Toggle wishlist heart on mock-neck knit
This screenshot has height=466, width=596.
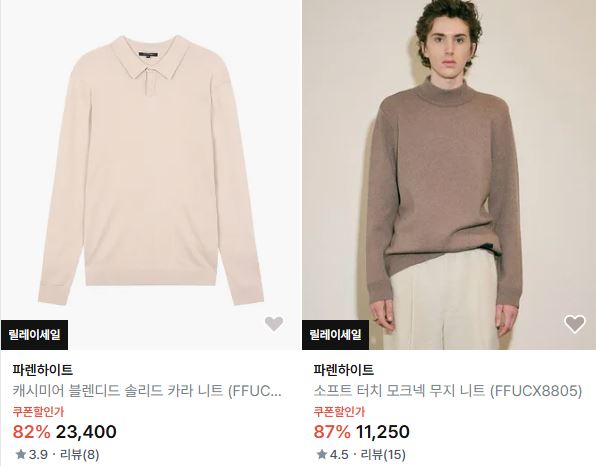[575, 324]
